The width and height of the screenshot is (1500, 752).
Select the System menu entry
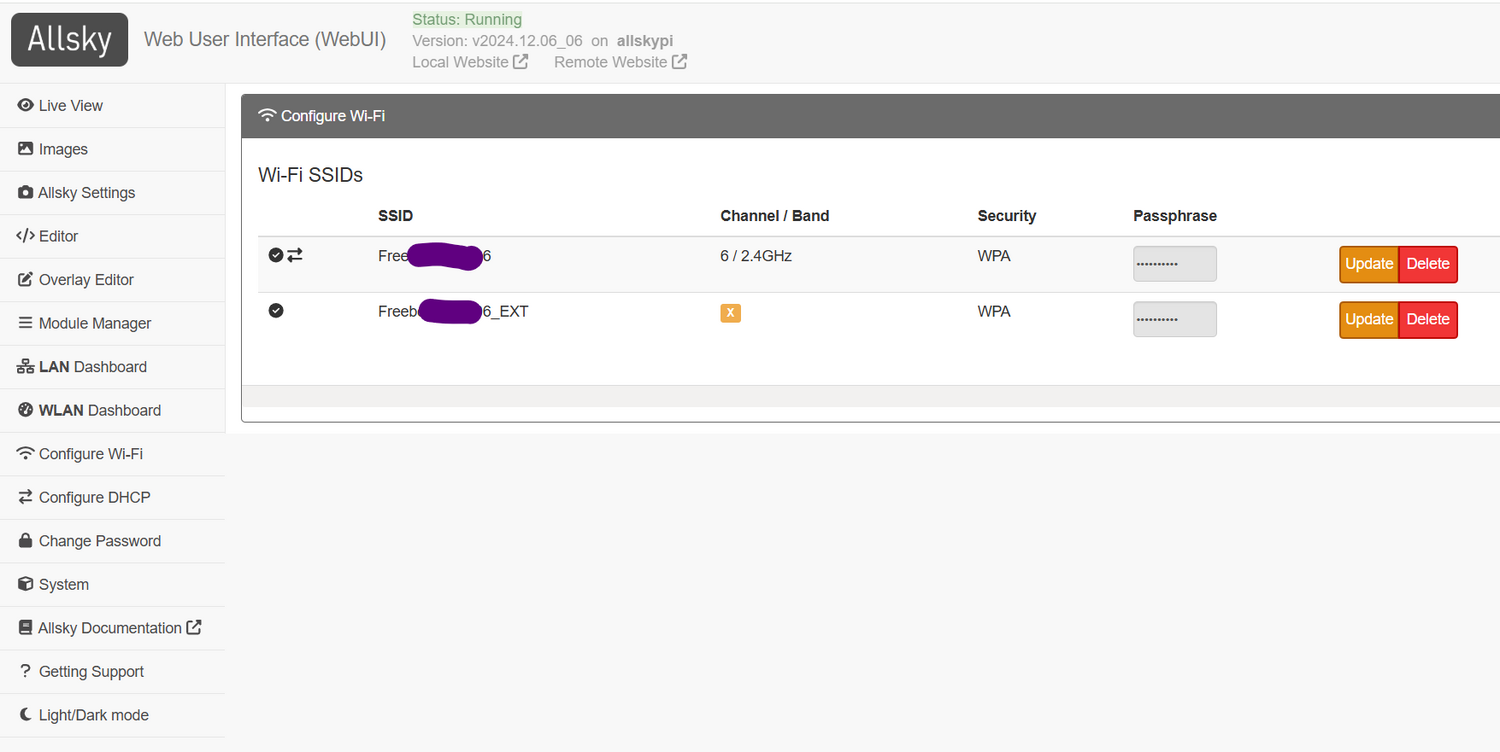(63, 584)
